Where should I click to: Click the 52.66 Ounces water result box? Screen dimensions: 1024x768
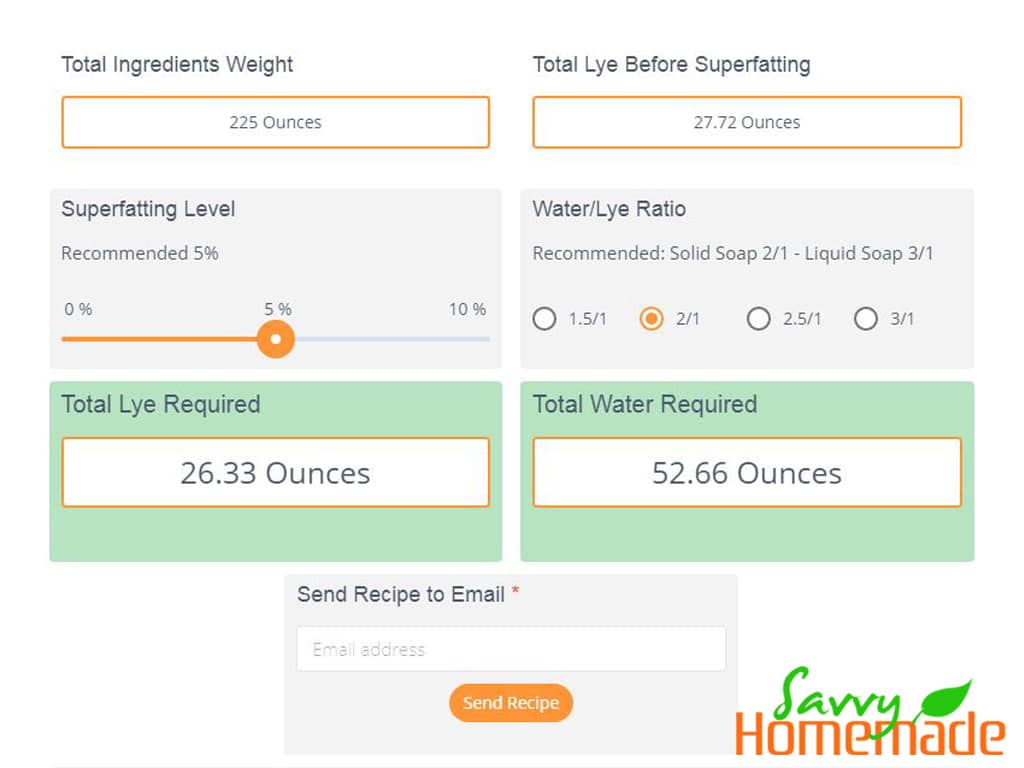tap(746, 472)
